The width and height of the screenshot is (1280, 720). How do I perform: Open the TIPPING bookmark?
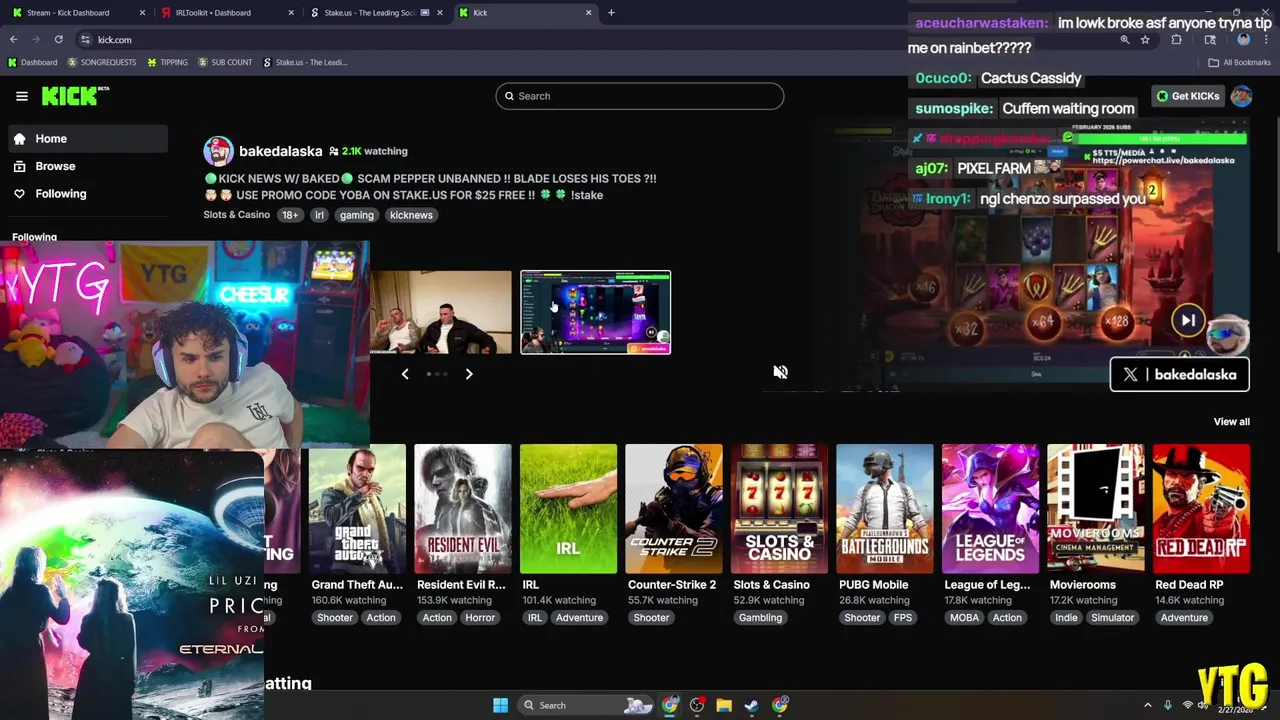[167, 62]
